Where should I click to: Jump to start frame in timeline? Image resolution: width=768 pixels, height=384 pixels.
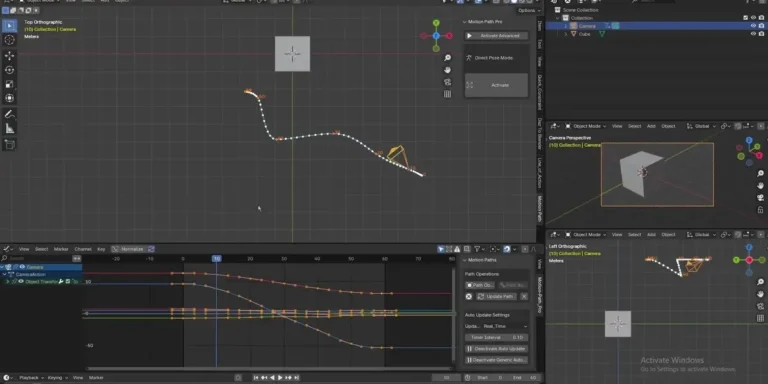click(x=256, y=378)
